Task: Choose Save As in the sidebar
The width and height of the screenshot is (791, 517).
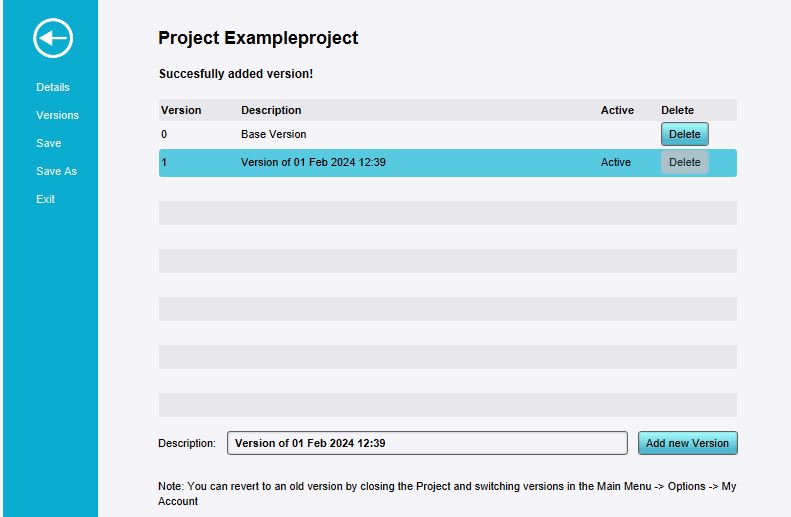Action: (56, 171)
